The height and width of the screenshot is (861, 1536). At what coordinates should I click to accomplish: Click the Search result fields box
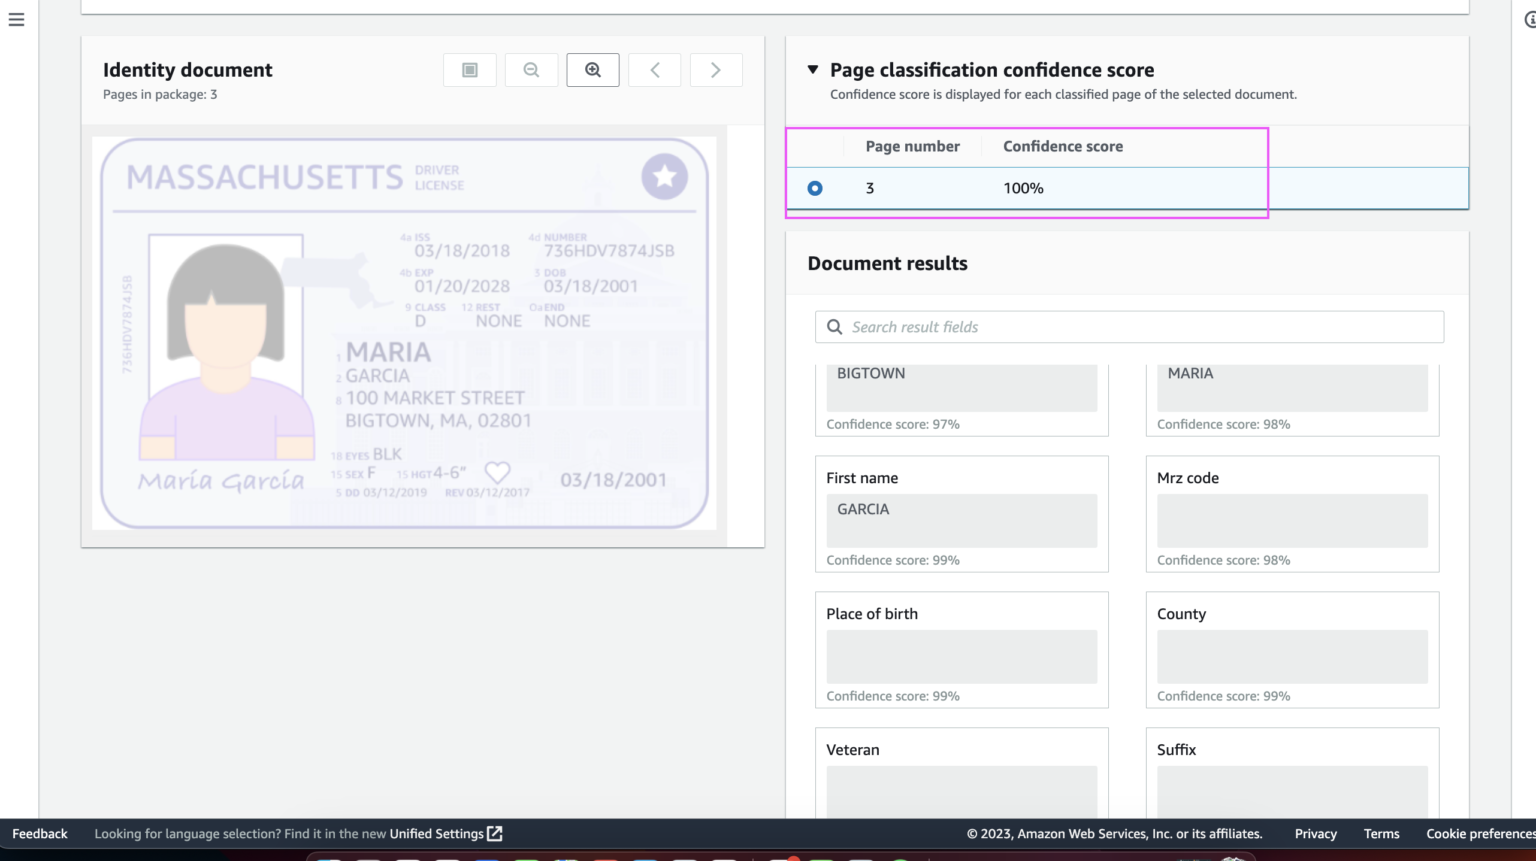click(1129, 327)
